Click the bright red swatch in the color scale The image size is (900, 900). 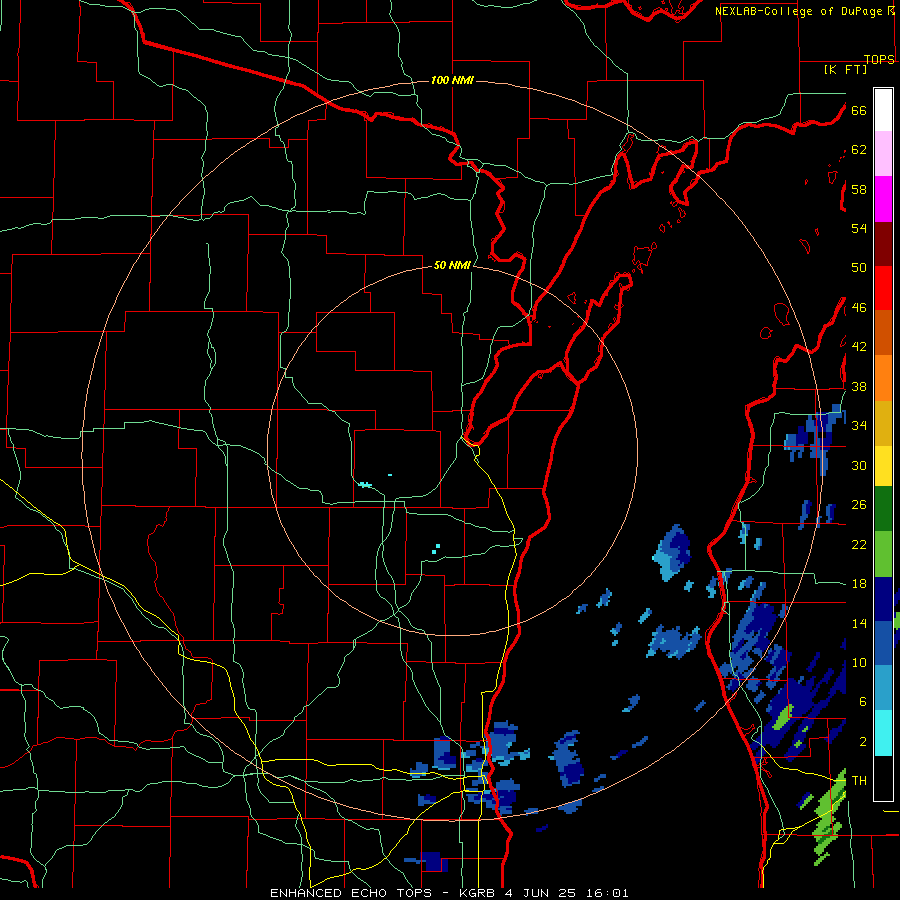coord(883,288)
